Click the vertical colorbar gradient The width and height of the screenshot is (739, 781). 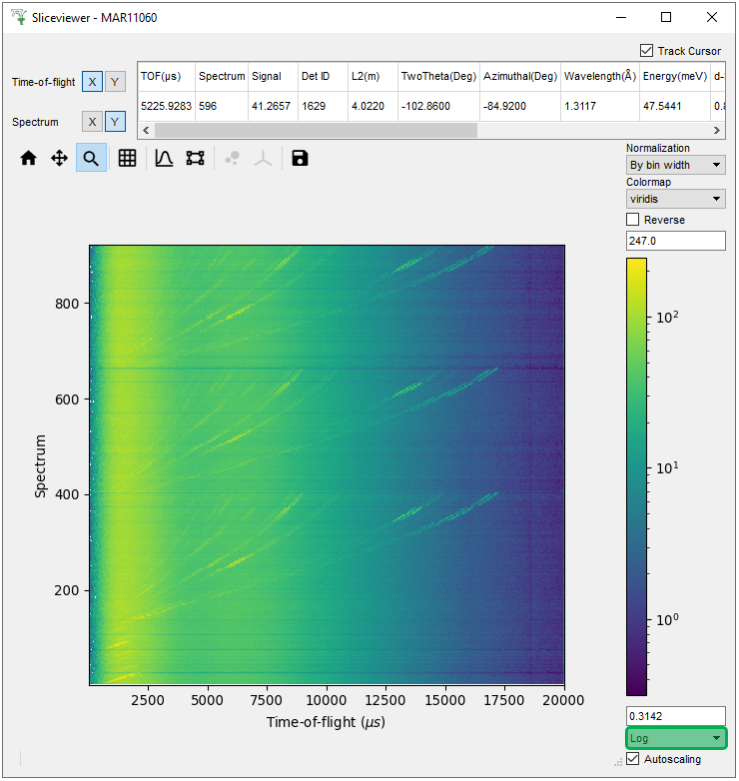(636, 476)
